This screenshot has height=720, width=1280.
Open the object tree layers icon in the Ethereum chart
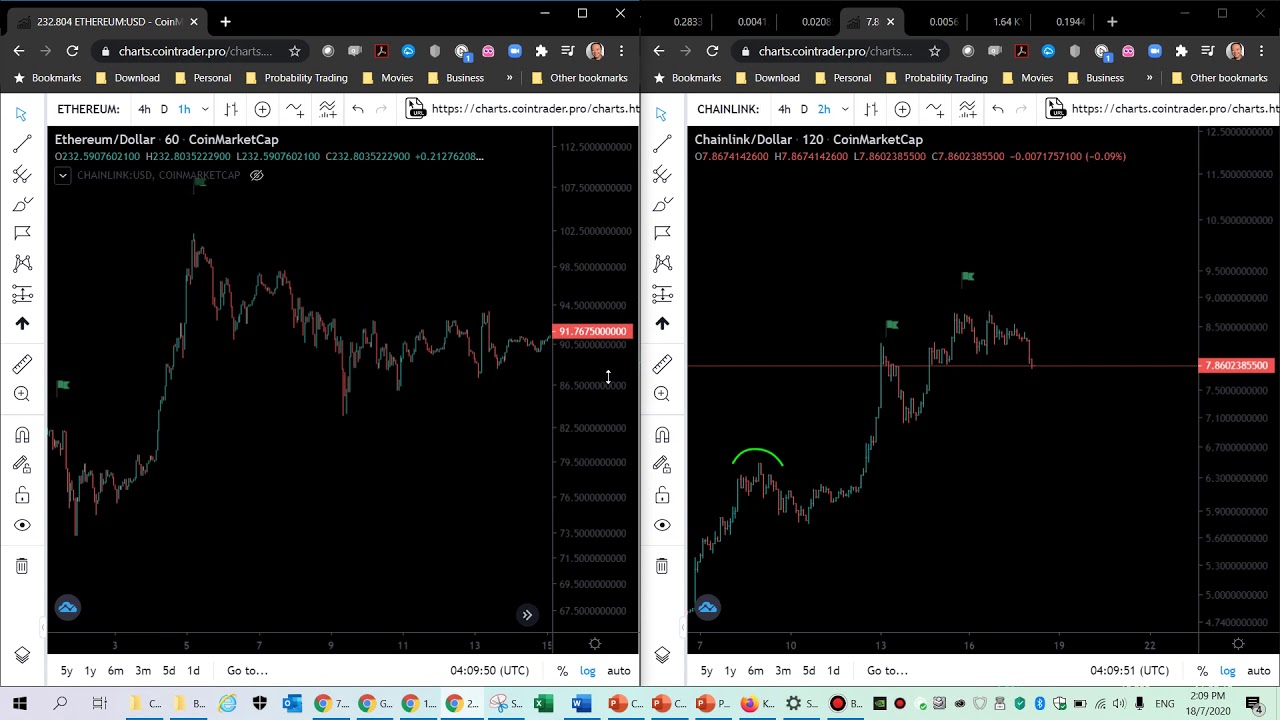(22, 655)
